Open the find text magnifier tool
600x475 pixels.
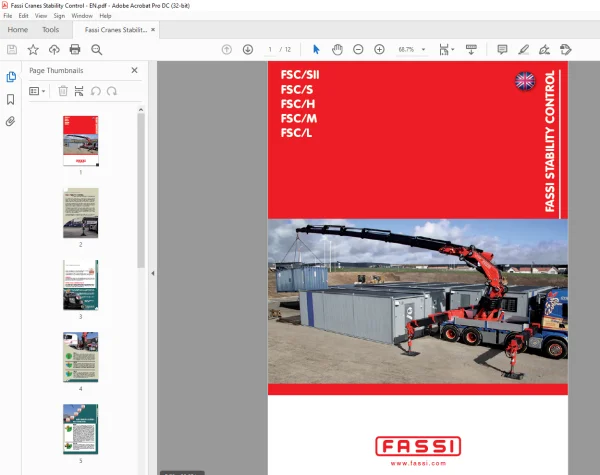(x=96, y=49)
